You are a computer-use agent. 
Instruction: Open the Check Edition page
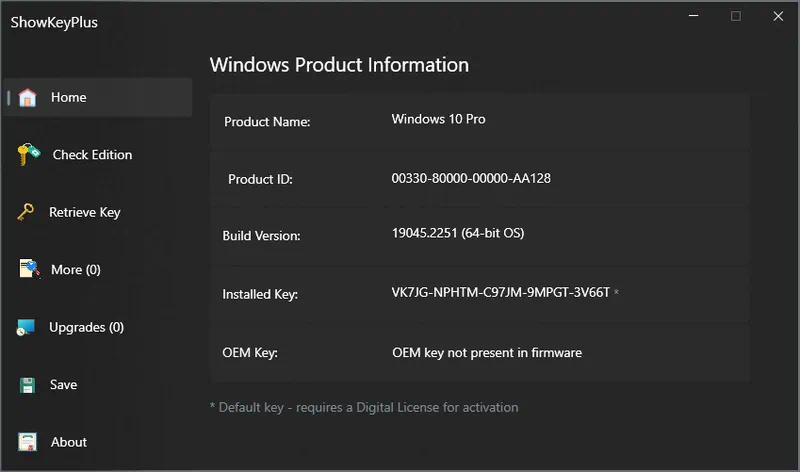(92, 155)
